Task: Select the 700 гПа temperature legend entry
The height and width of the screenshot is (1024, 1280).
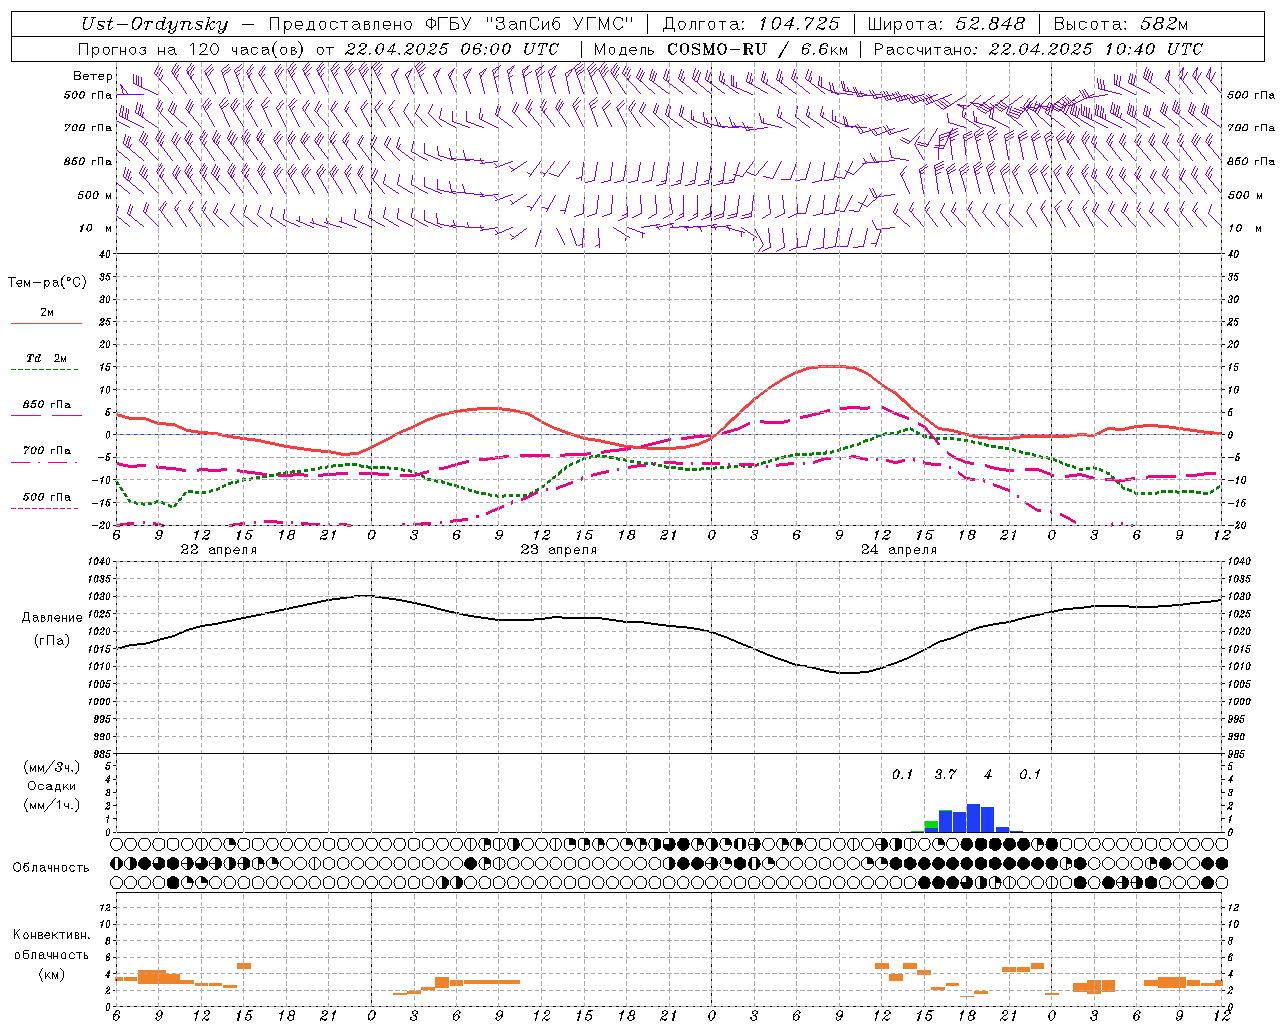Action: coord(47,451)
